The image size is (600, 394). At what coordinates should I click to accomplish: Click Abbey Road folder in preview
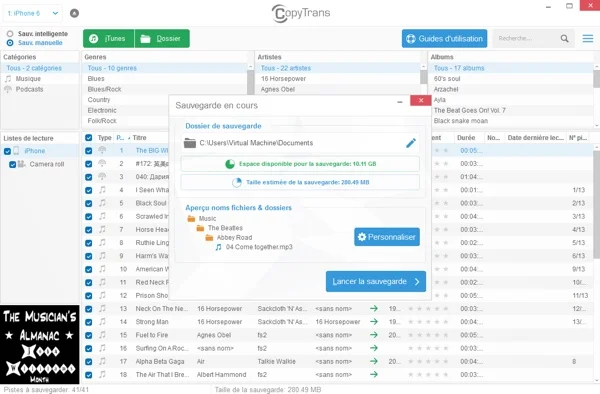pyautogui.click(x=229, y=238)
